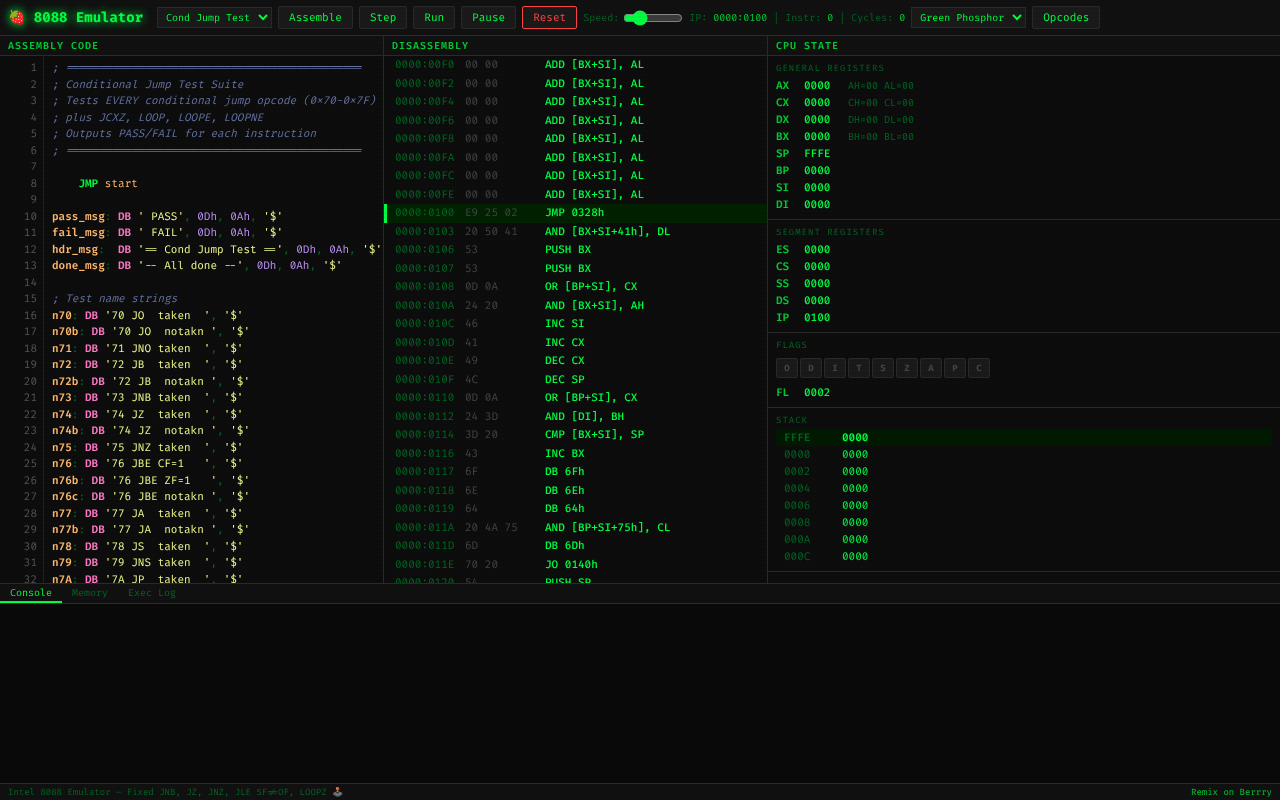Screen dimensions: 1280x800
Task: Click the Console output area
Action: tap(640, 693)
